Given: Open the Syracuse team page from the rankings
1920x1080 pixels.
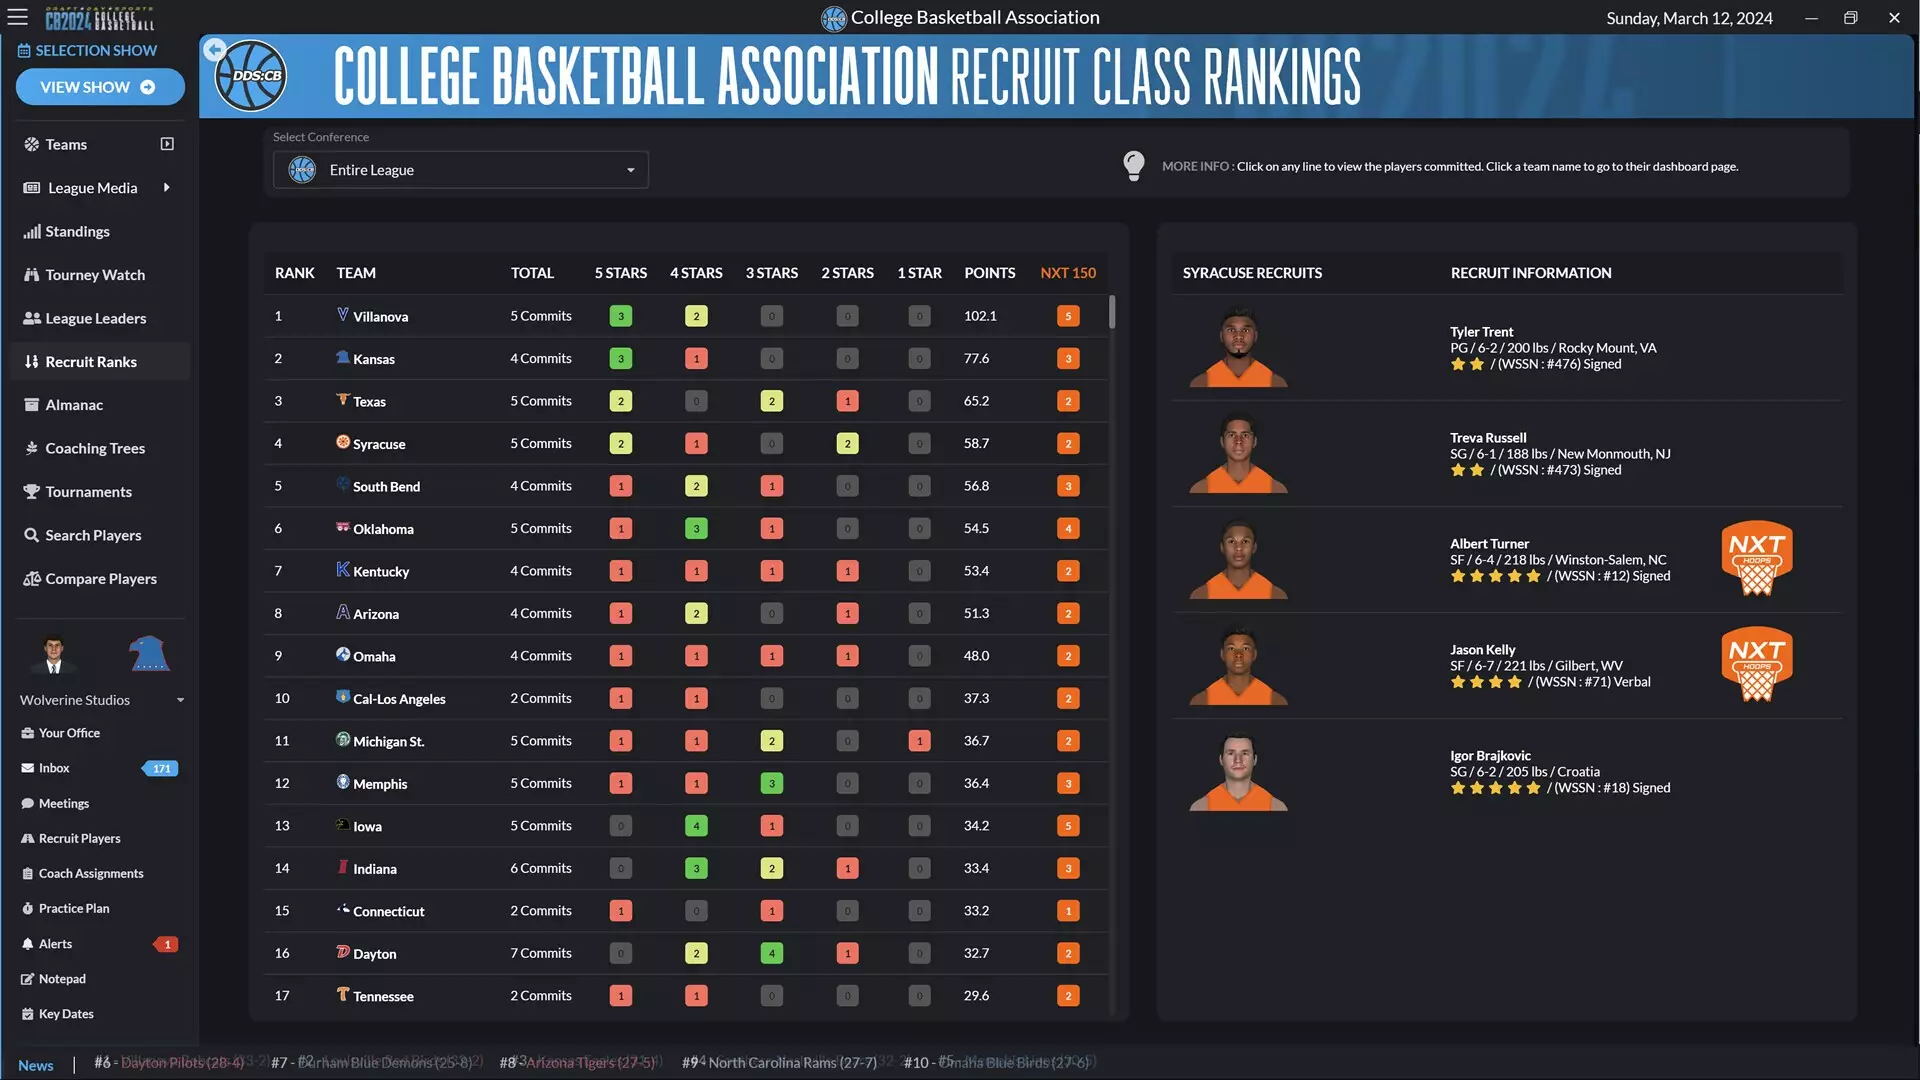Looking at the screenshot, I should coord(380,443).
